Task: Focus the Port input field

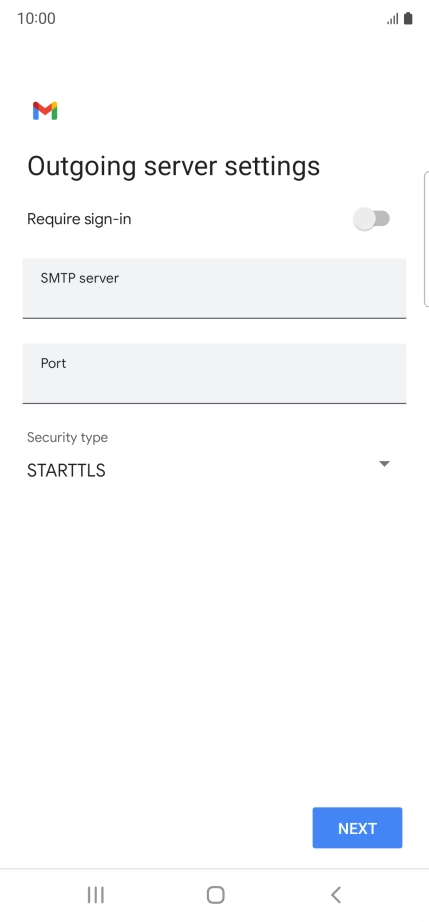Action: coord(214,373)
